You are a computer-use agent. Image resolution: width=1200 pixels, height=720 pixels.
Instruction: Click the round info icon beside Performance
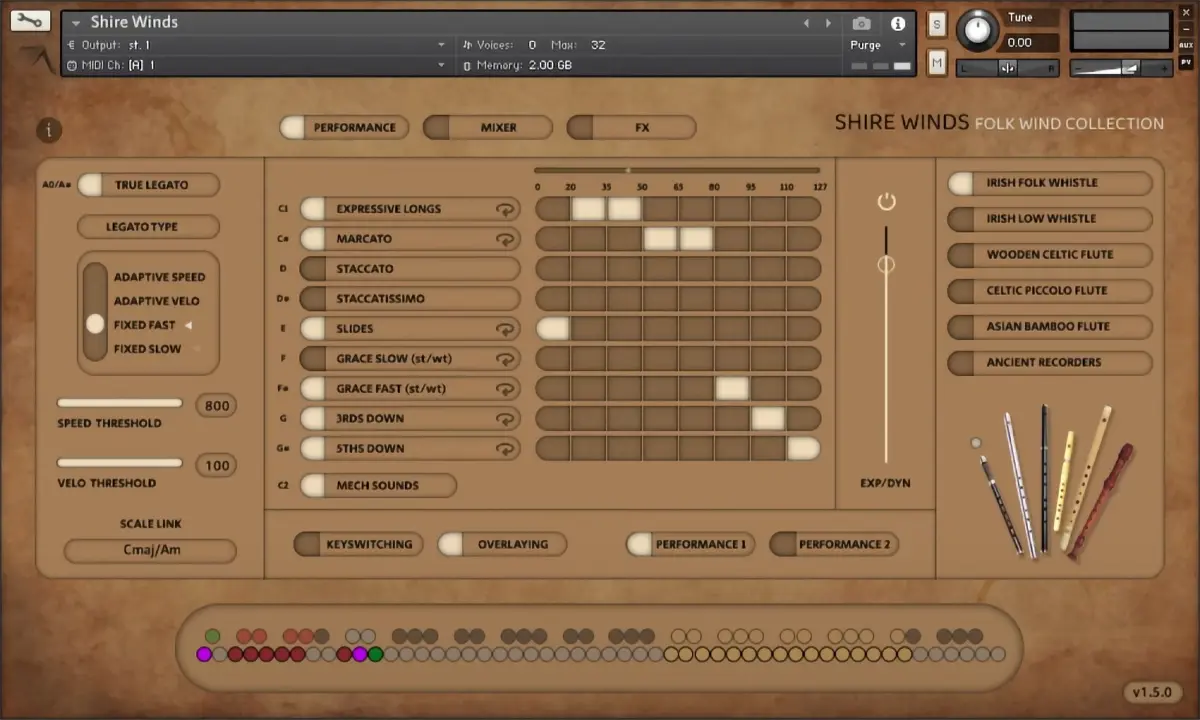pos(48,130)
